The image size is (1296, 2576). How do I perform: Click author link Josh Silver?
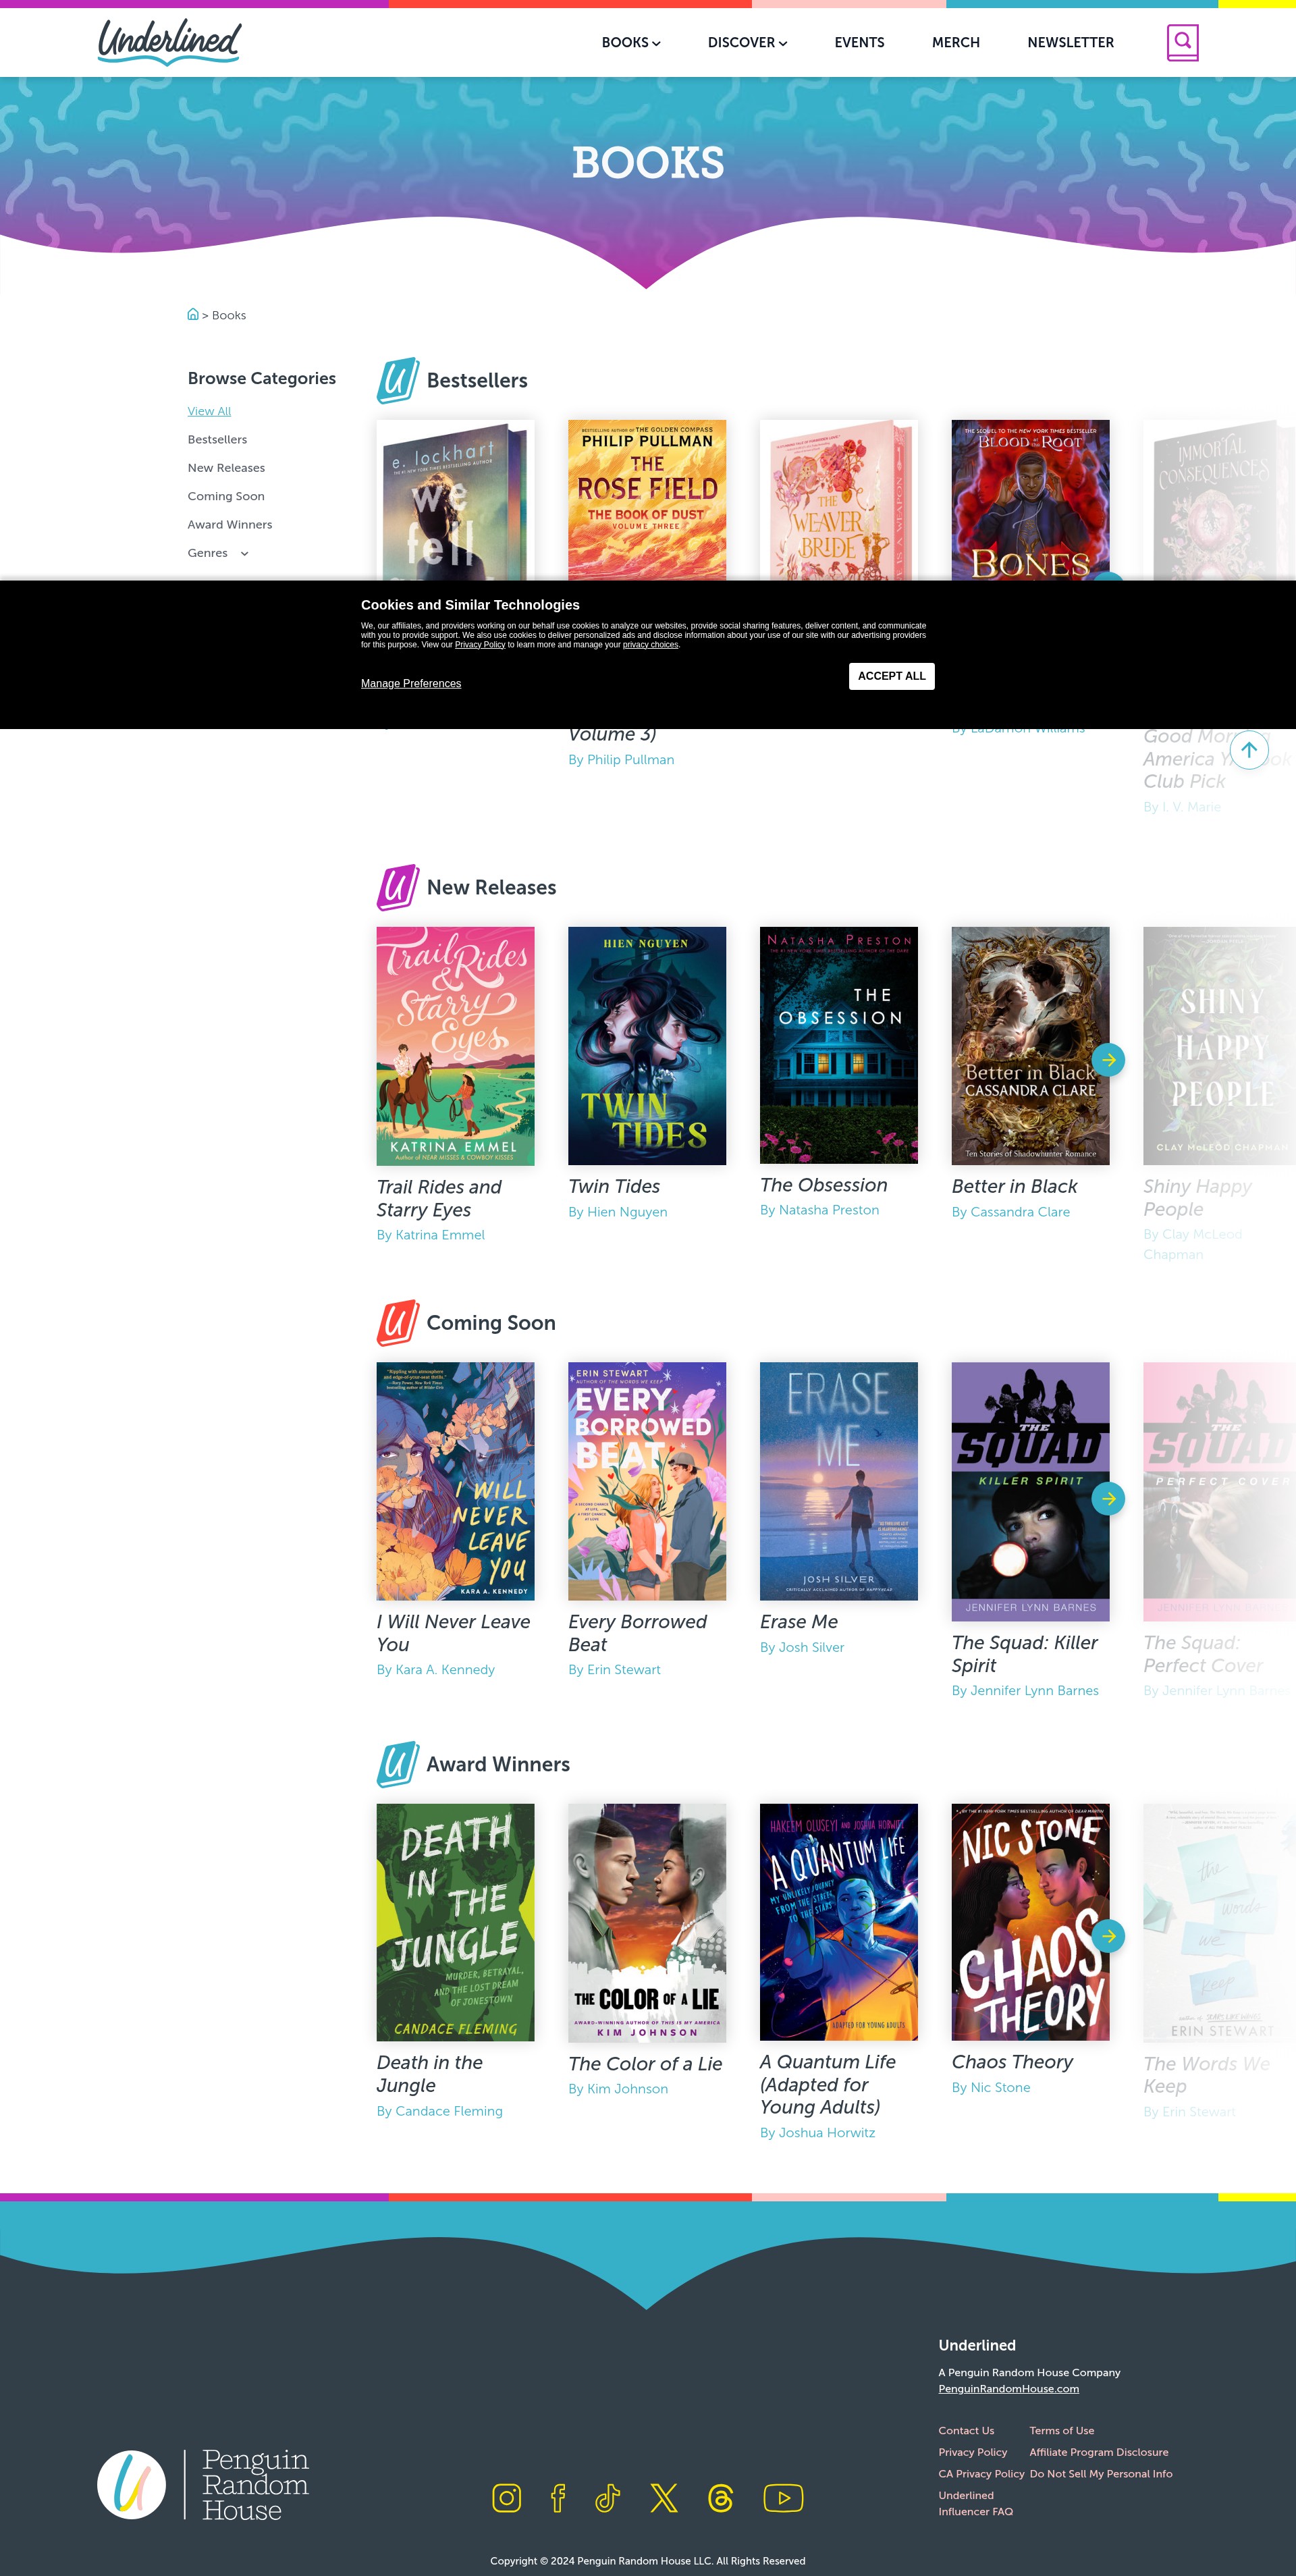811,1647
